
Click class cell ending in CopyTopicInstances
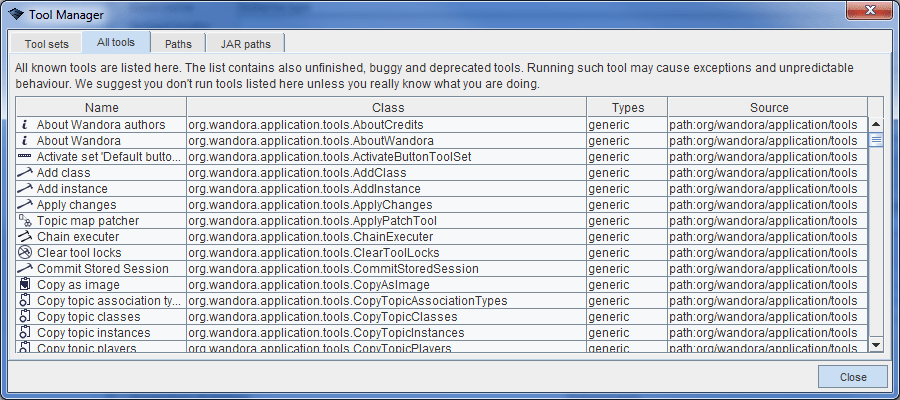[x=387, y=333]
